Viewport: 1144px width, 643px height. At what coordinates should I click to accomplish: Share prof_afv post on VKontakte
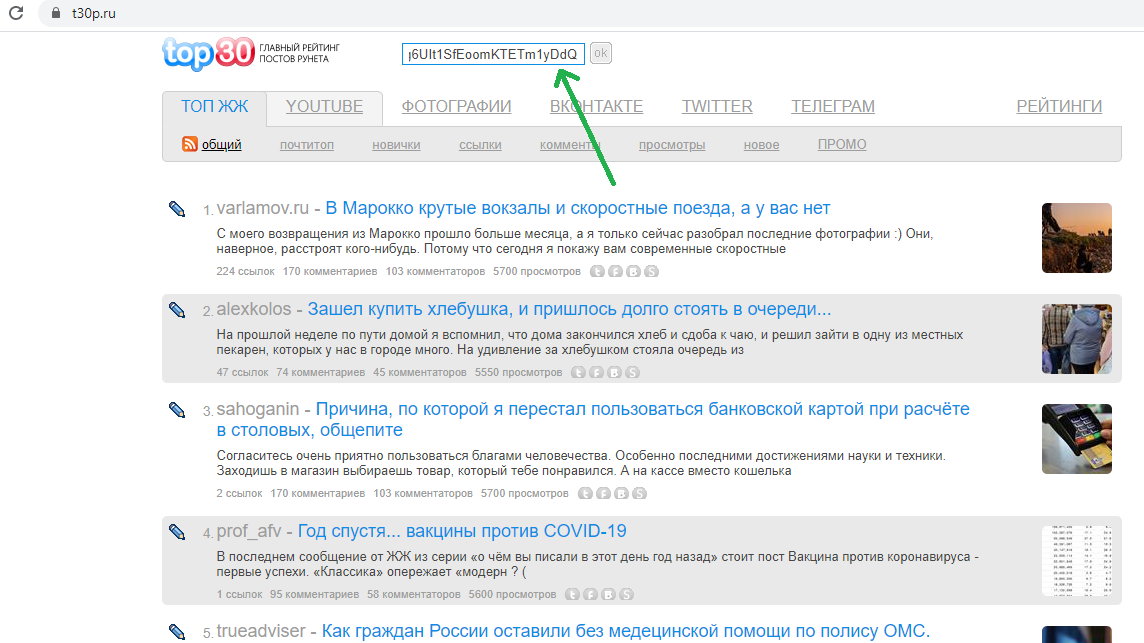point(608,594)
